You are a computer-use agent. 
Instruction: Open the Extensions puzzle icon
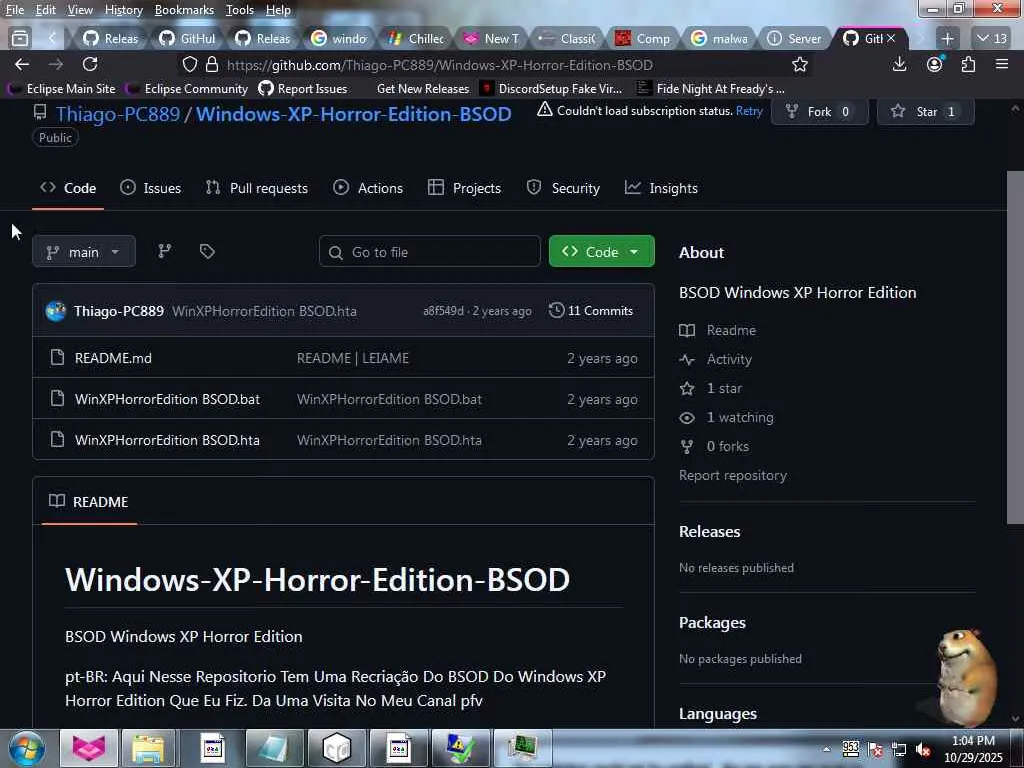968,64
